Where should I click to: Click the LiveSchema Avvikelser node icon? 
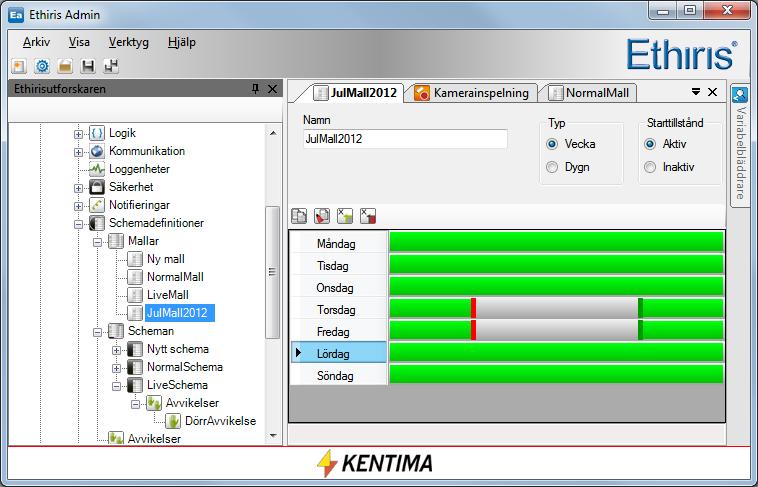tap(154, 403)
